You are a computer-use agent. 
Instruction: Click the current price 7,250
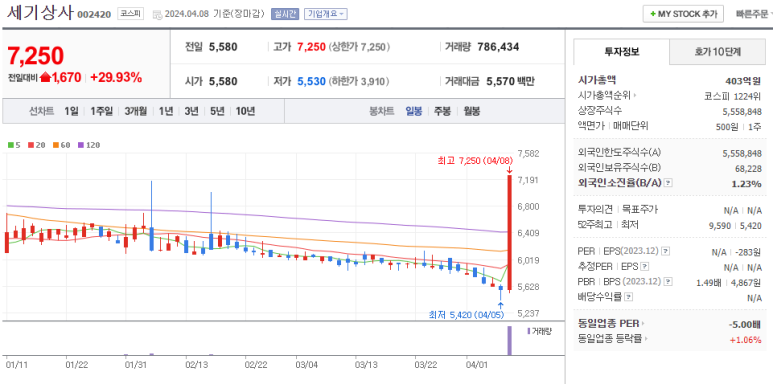pos(35,56)
